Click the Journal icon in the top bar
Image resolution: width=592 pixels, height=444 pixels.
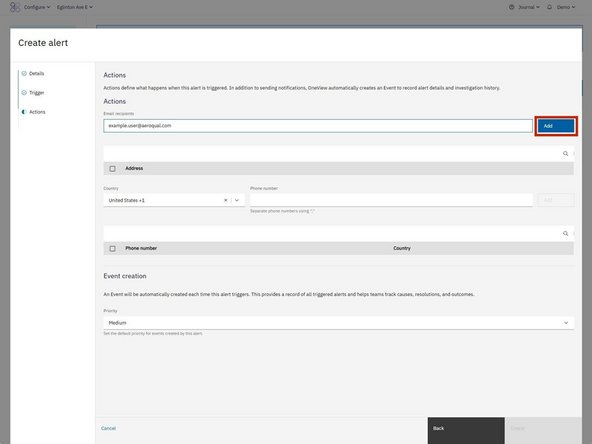pos(512,7)
